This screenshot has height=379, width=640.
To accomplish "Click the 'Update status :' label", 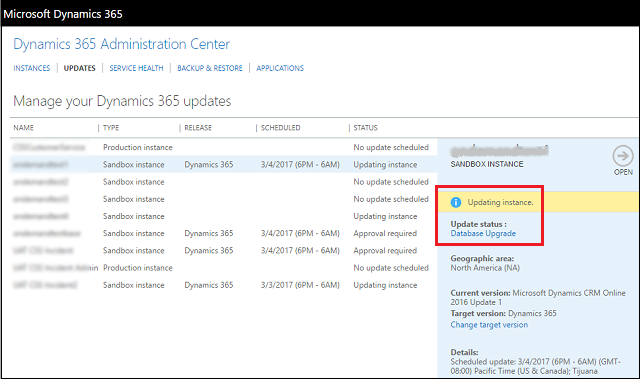I will pos(478,224).
